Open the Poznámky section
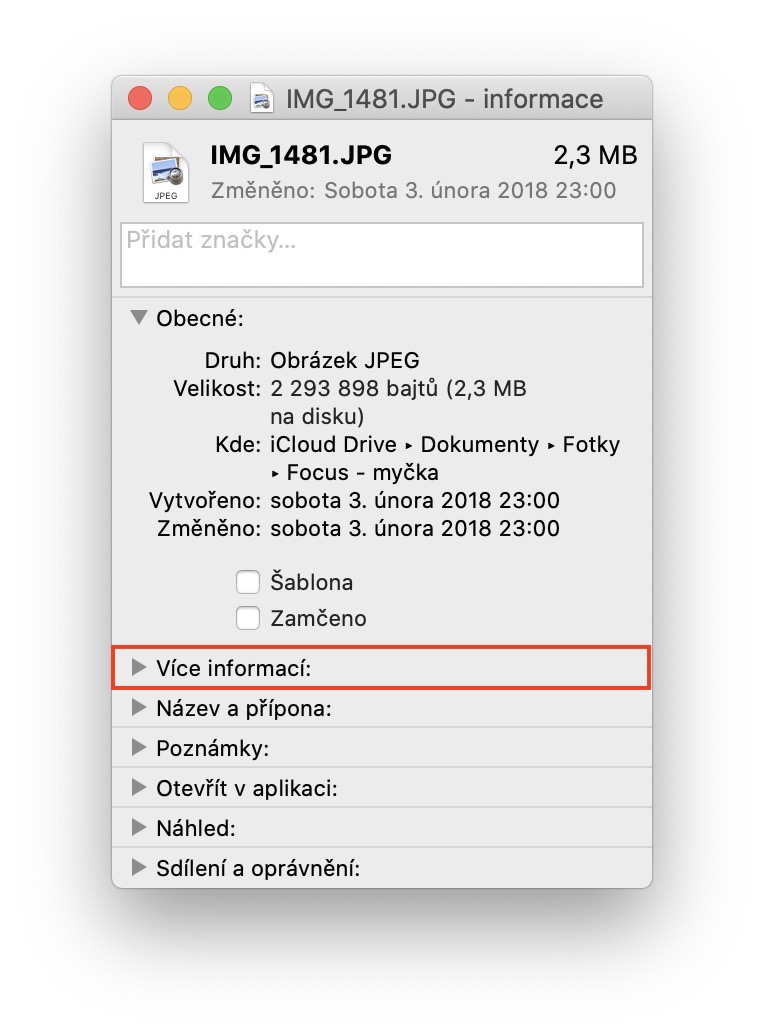Viewport: 764px width, 1036px height. click(x=139, y=748)
